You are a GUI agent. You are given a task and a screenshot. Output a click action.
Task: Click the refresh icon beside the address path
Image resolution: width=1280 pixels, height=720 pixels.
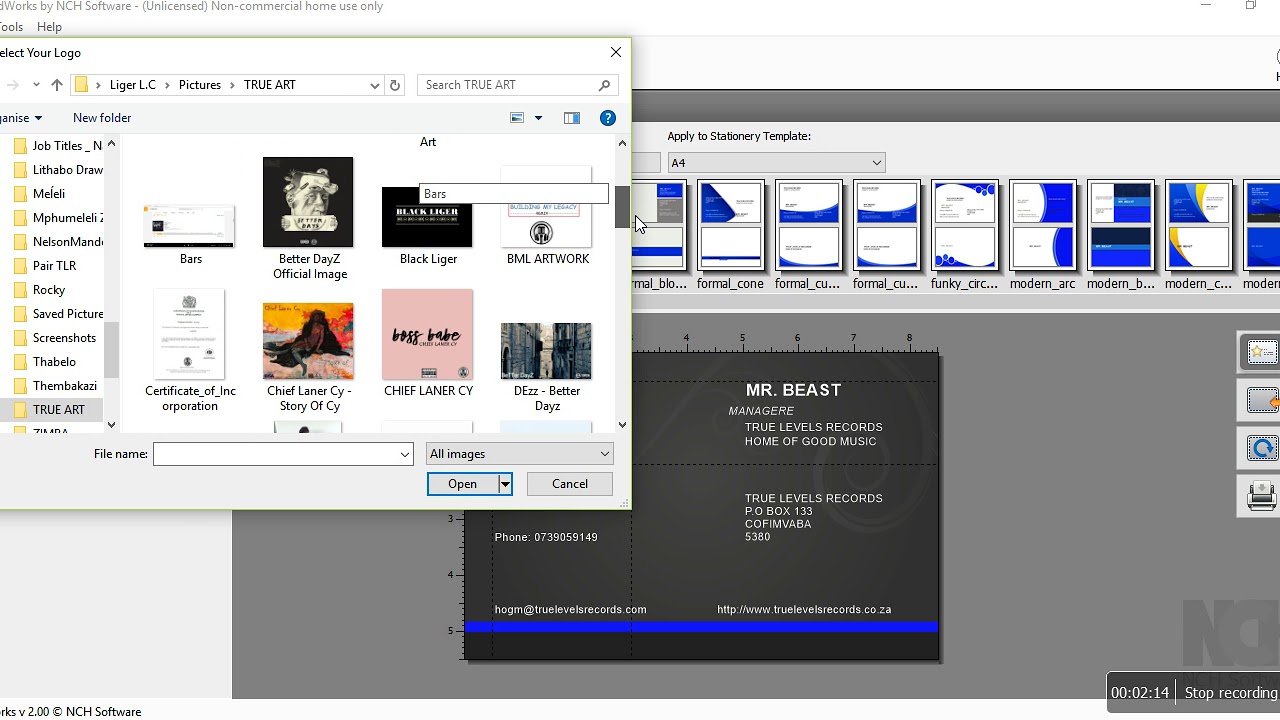pyautogui.click(x=395, y=85)
